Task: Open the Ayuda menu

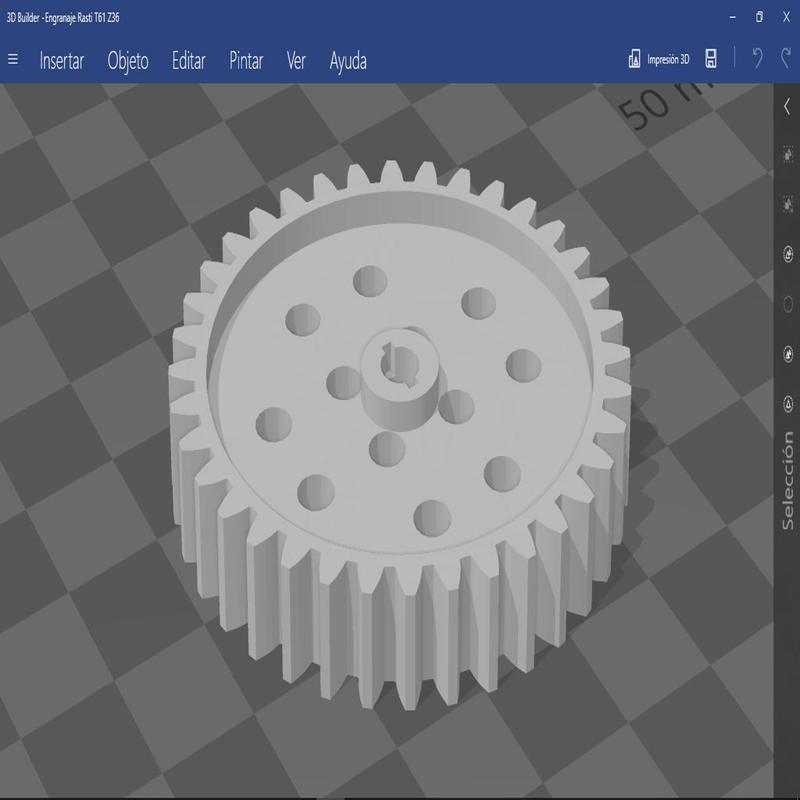Action: click(x=348, y=61)
